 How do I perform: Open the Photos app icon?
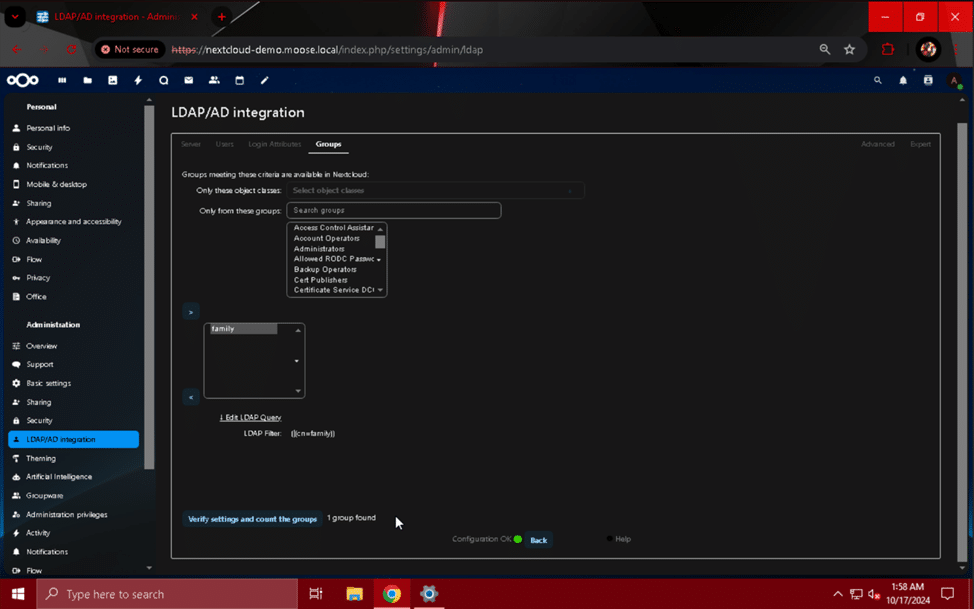pyautogui.click(x=112, y=80)
